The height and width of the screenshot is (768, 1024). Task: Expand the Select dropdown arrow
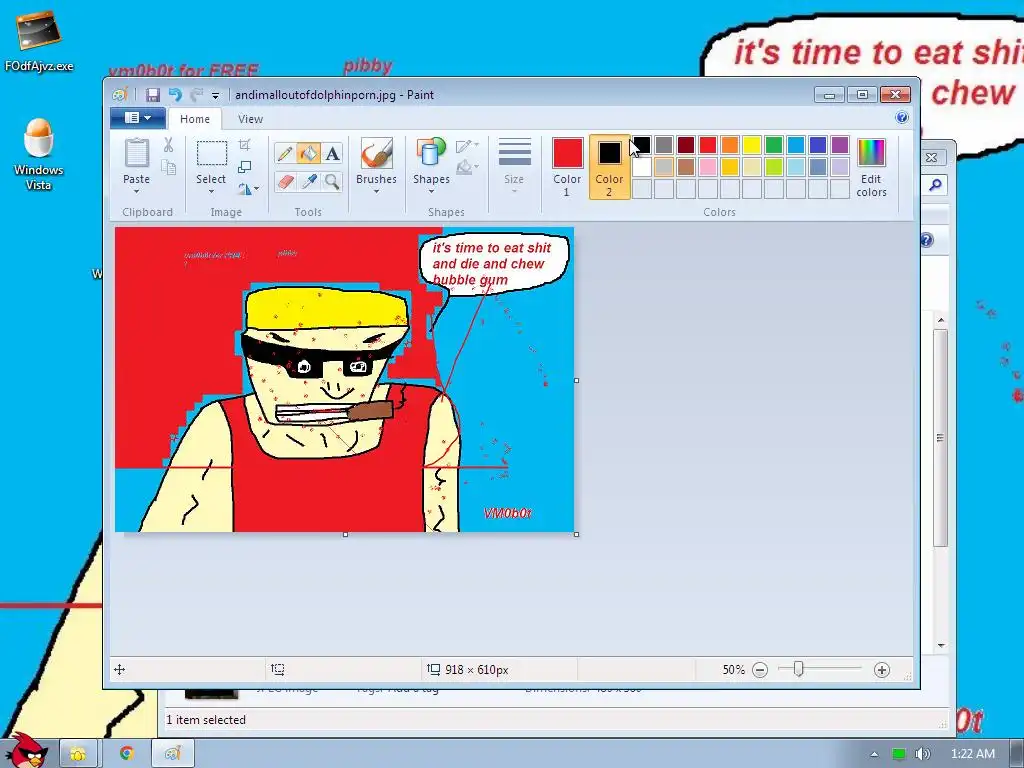(x=211, y=192)
